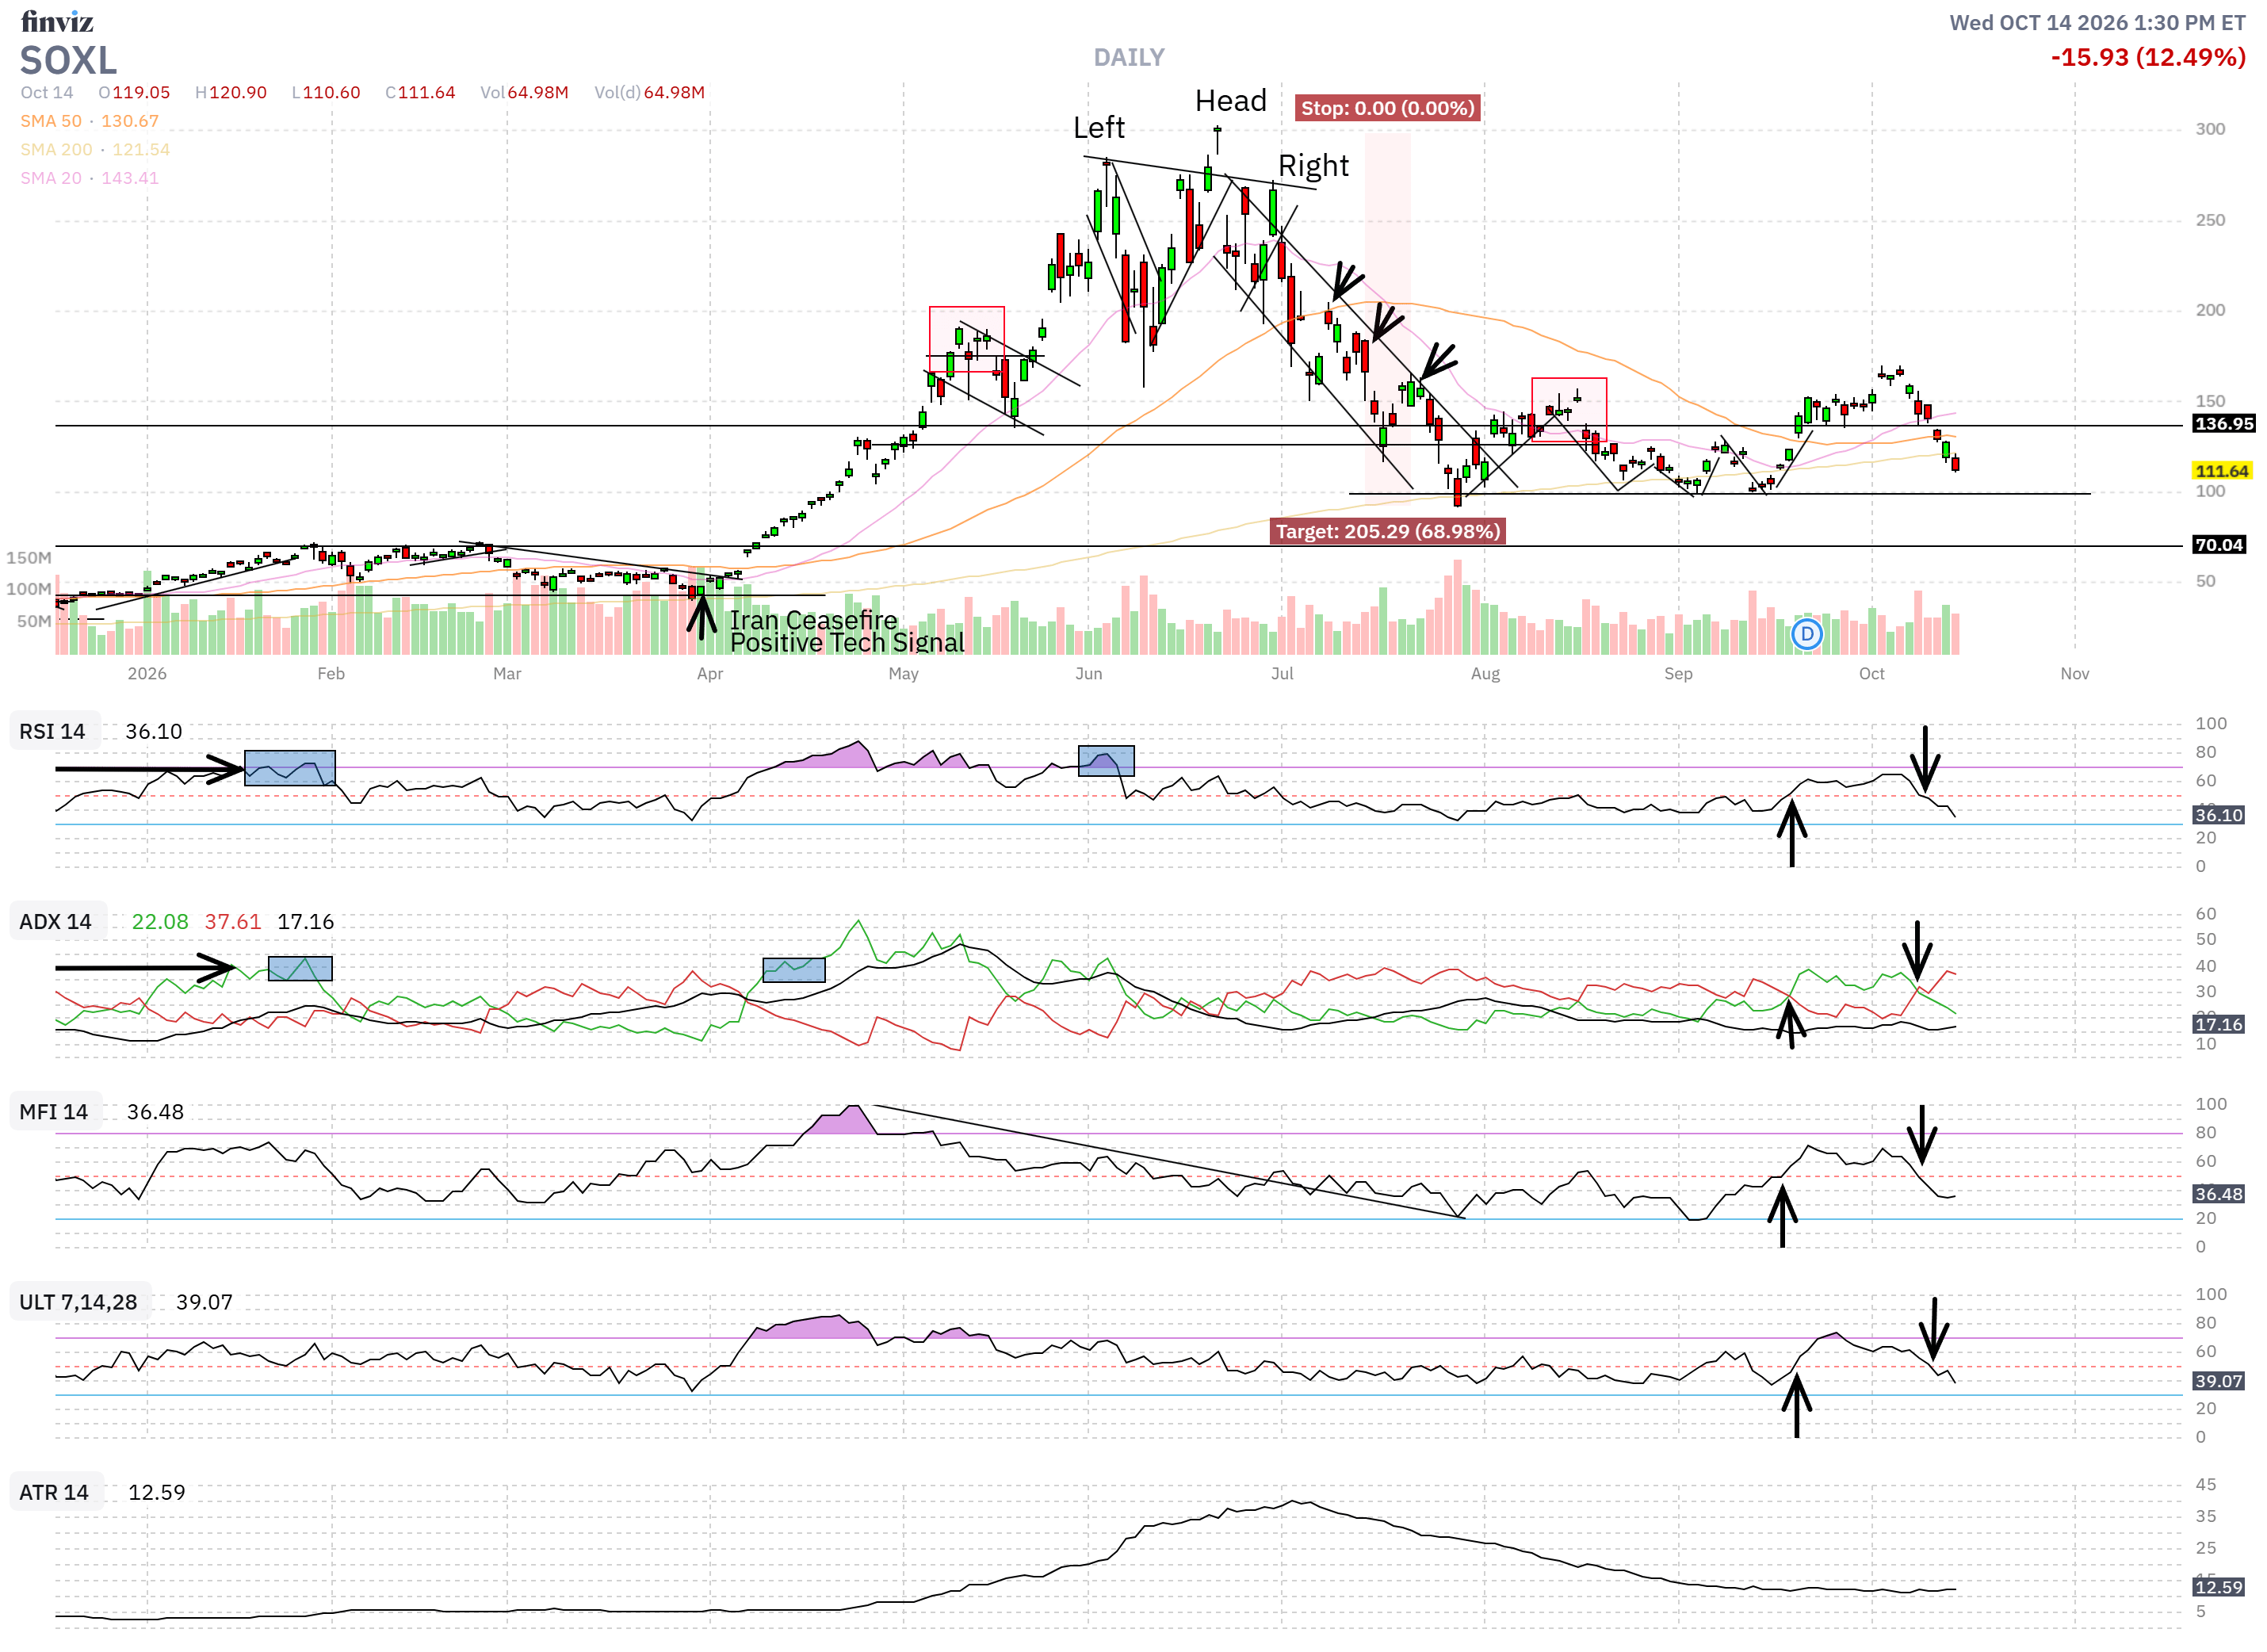Click the Stop: 0.00 (0.00%) label
Image resolution: width=2267 pixels, height=1652 pixels.
coord(1388,108)
